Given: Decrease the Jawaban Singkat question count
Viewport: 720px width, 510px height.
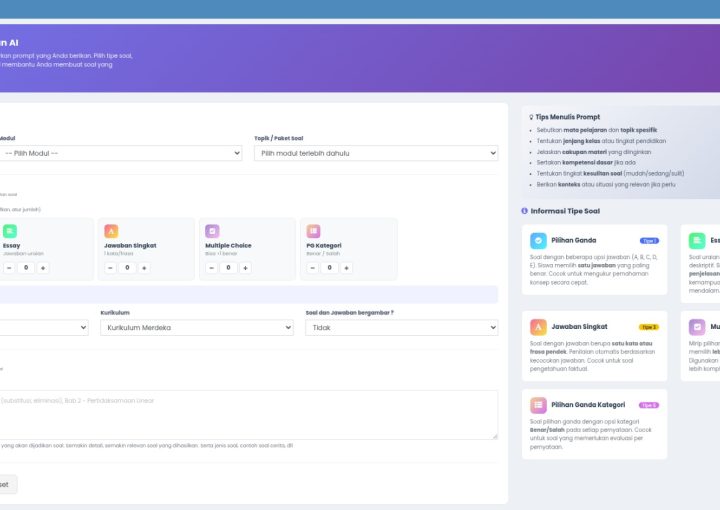Looking at the screenshot, I should pyautogui.click(x=110, y=268).
